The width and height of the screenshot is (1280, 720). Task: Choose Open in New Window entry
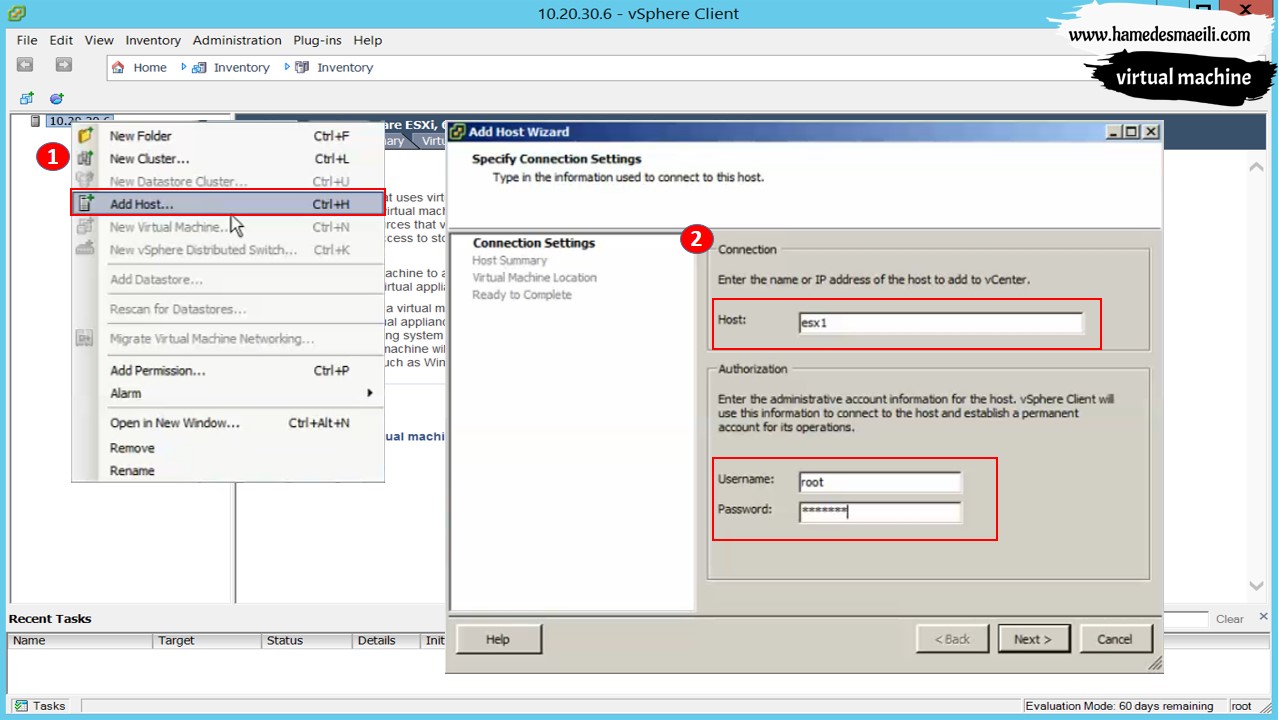pos(228,423)
